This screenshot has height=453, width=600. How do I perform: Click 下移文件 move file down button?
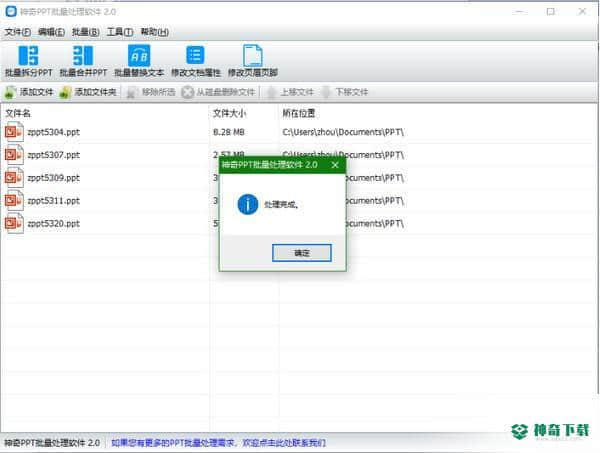345,92
